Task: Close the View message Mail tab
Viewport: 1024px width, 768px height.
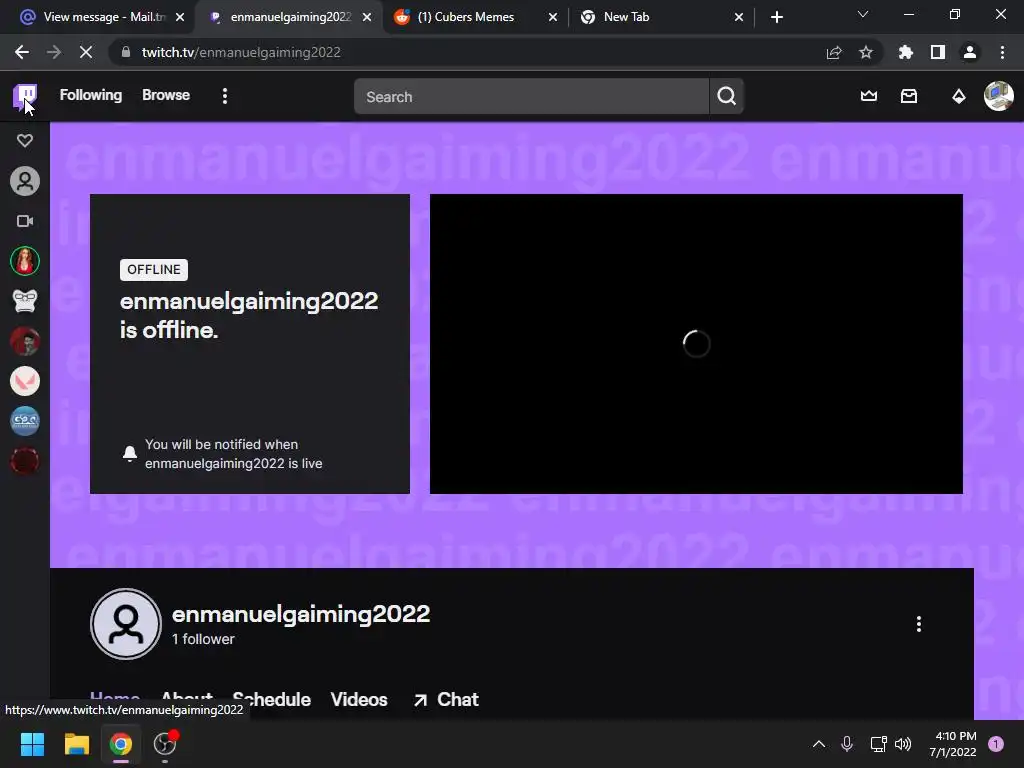Action: (180, 17)
